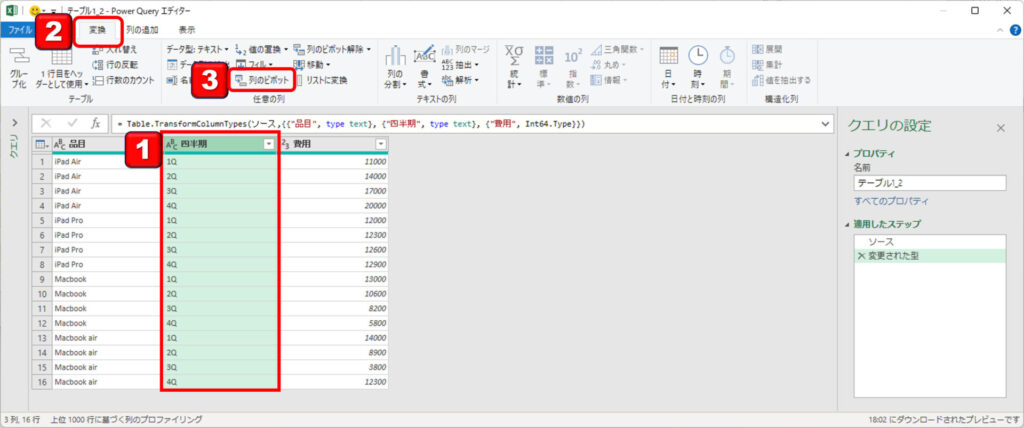The image size is (1024, 428).
Task: Expand the formula bar dropdown arrow
Action: point(826,123)
